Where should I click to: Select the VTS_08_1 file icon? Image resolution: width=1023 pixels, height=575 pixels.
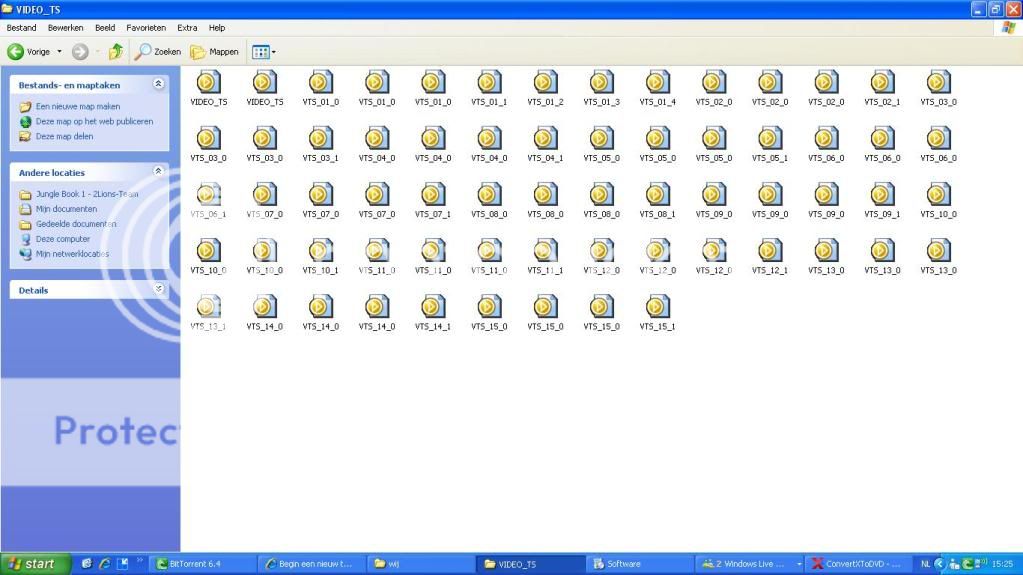click(x=657, y=194)
